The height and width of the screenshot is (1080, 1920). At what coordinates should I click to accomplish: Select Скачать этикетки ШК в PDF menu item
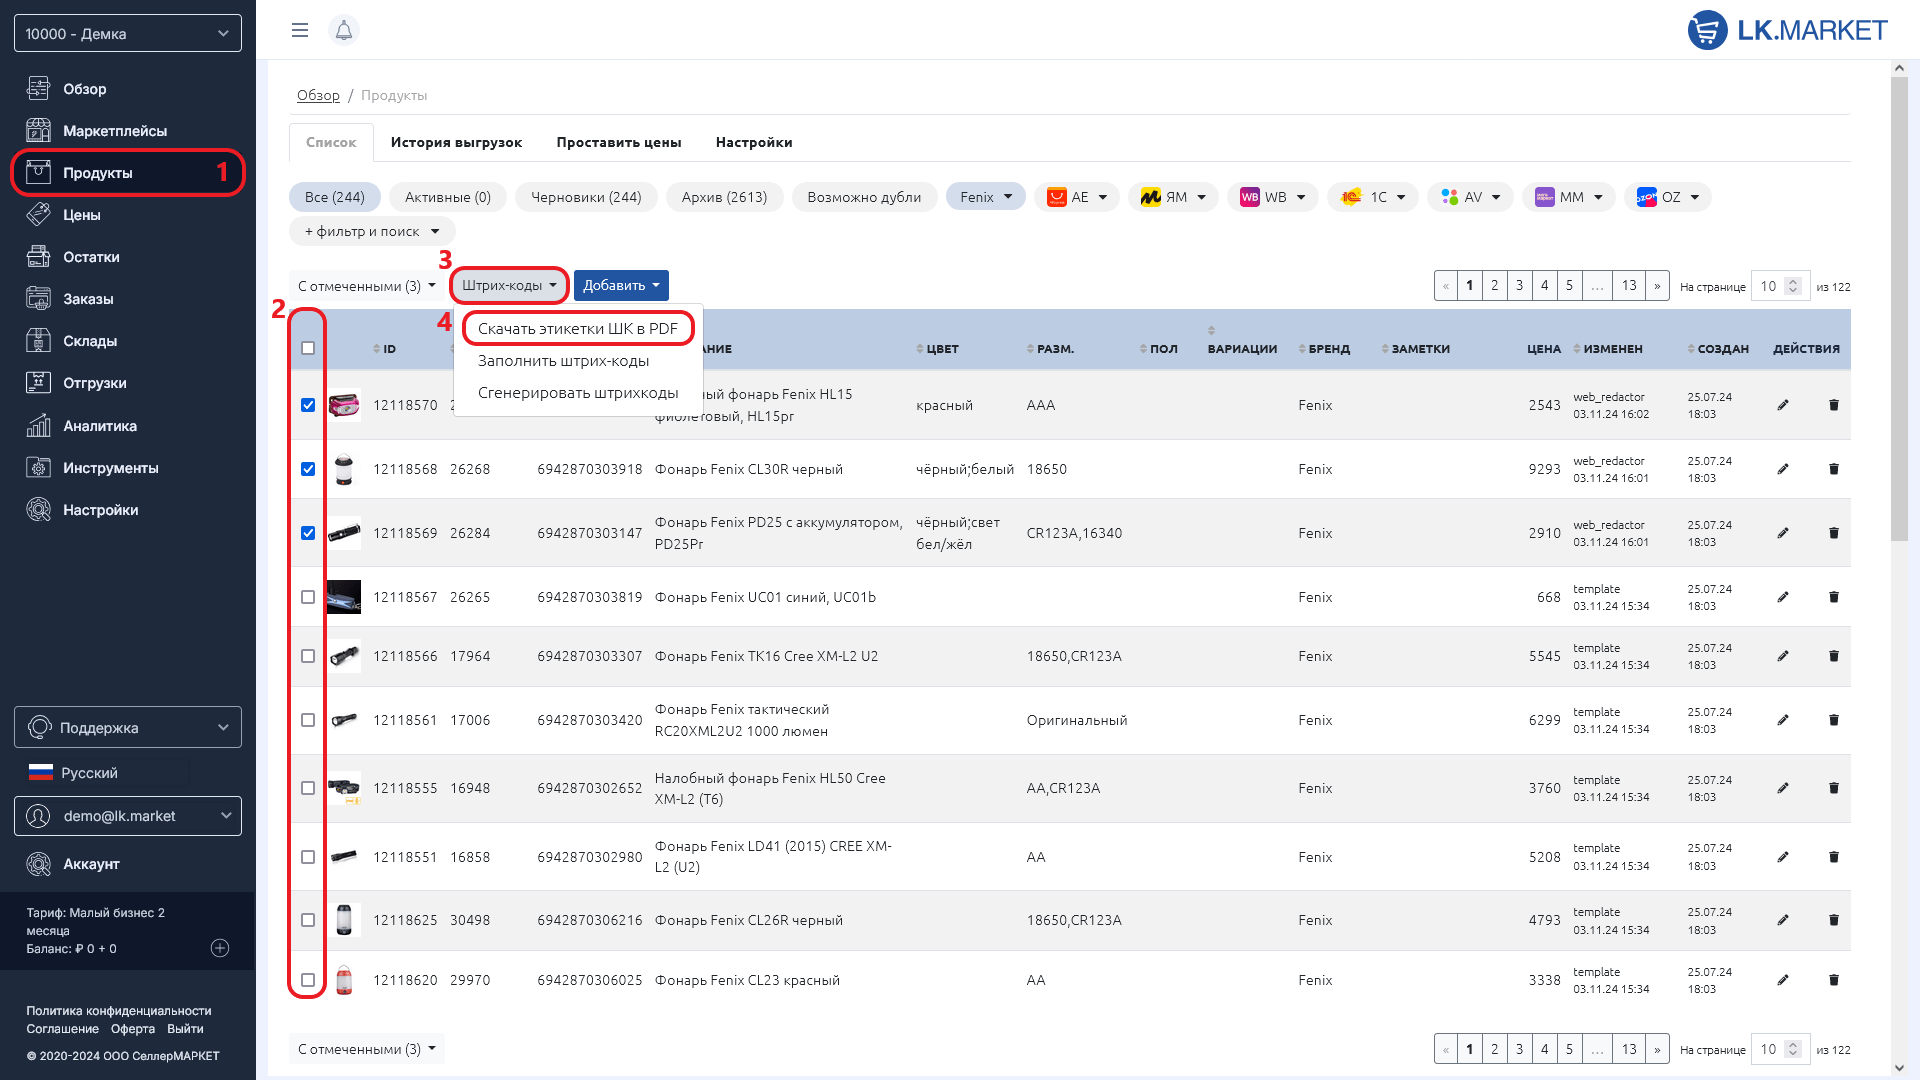pos(577,329)
